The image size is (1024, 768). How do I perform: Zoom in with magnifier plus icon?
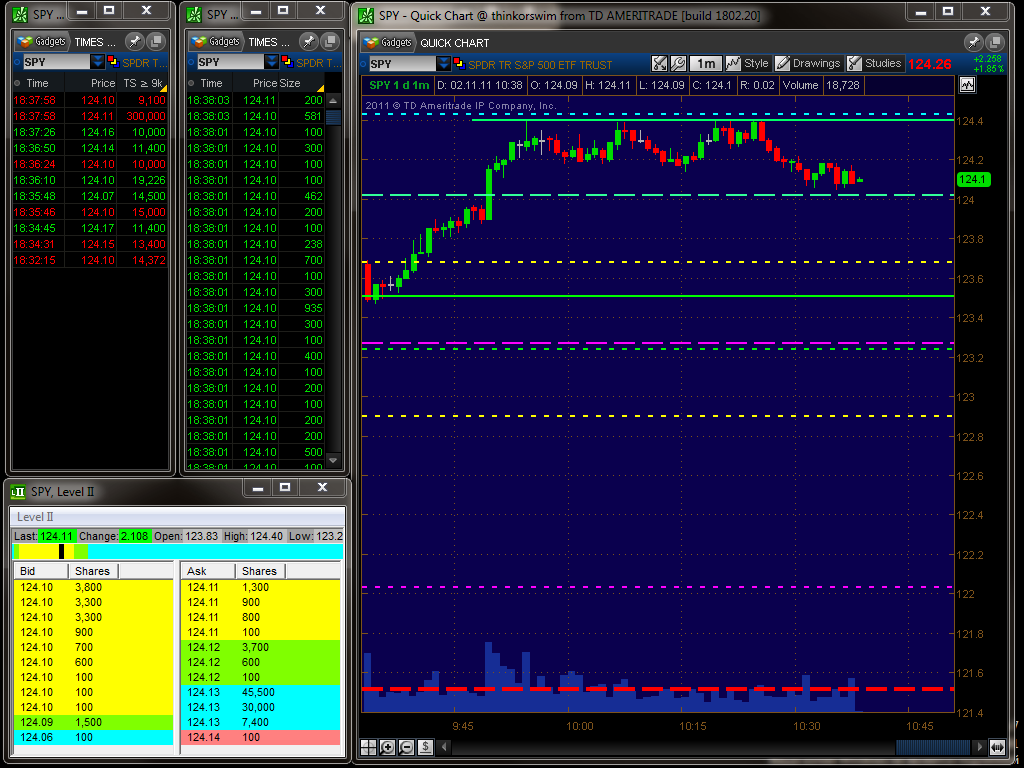(387, 746)
